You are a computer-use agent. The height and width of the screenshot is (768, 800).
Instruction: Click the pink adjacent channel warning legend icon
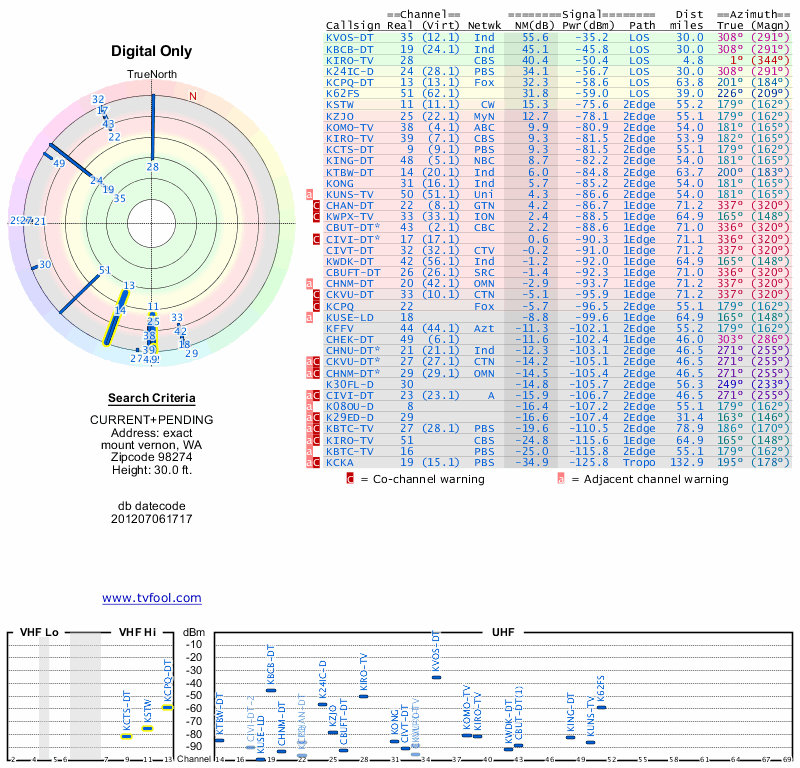tap(561, 479)
